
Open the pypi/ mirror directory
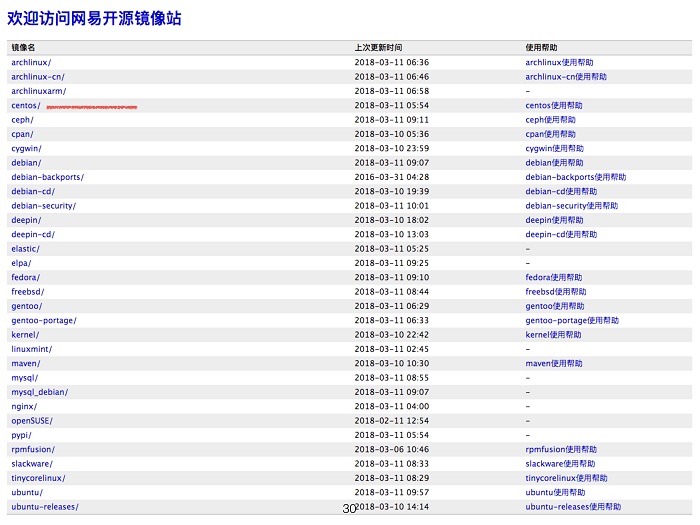(x=21, y=435)
